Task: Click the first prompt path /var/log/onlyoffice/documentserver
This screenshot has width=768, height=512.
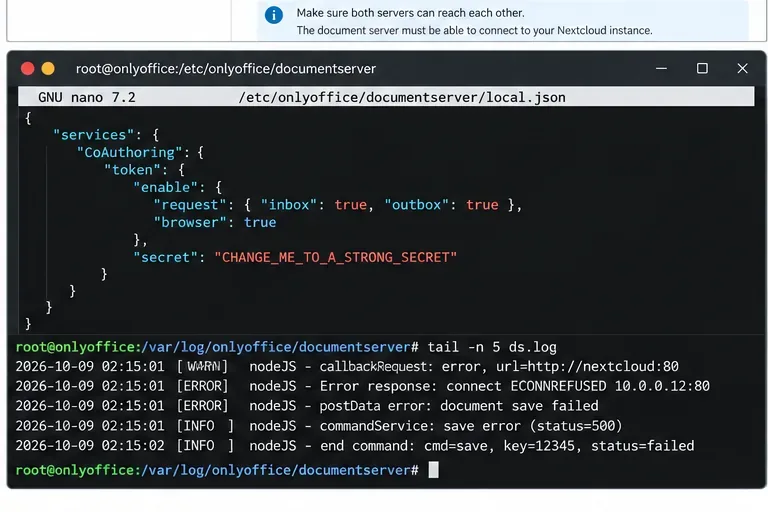Action: (275, 347)
